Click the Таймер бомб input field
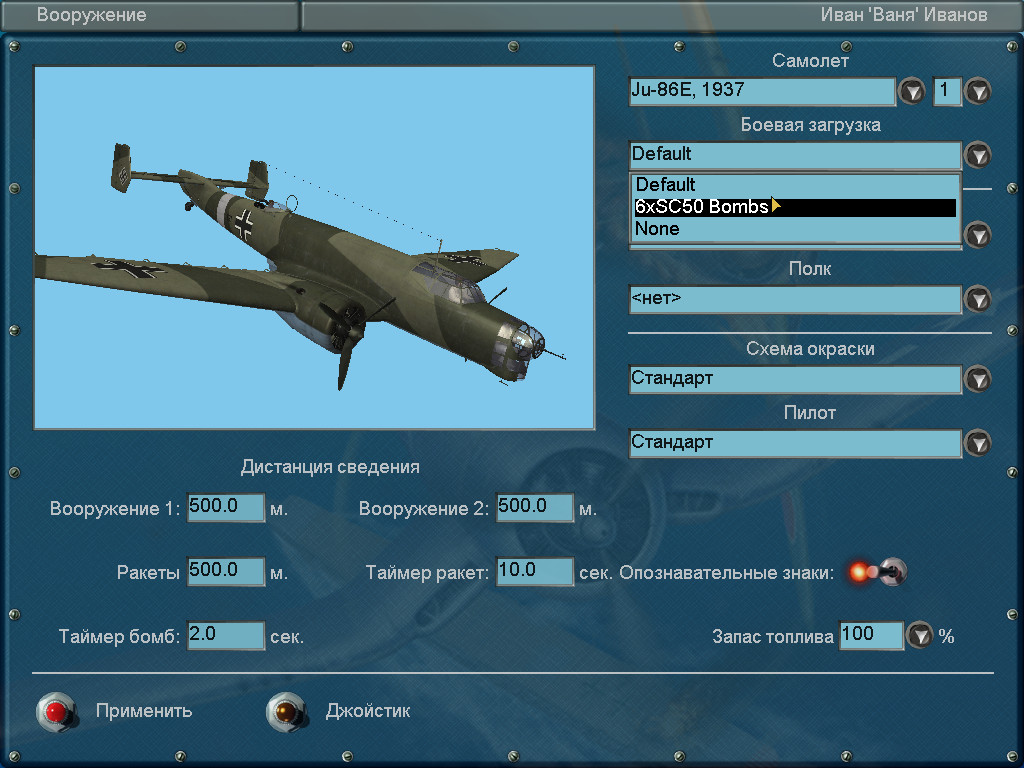1024x768 pixels. (x=226, y=635)
